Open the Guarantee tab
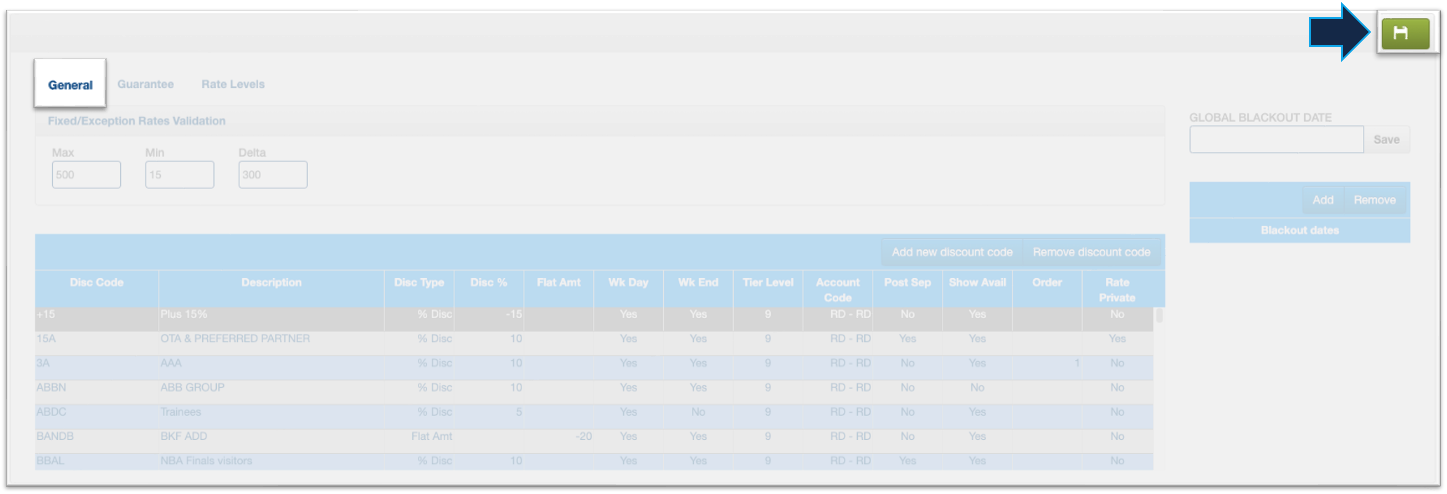The width and height of the screenshot is (1447, 494). tap(145, 85)
